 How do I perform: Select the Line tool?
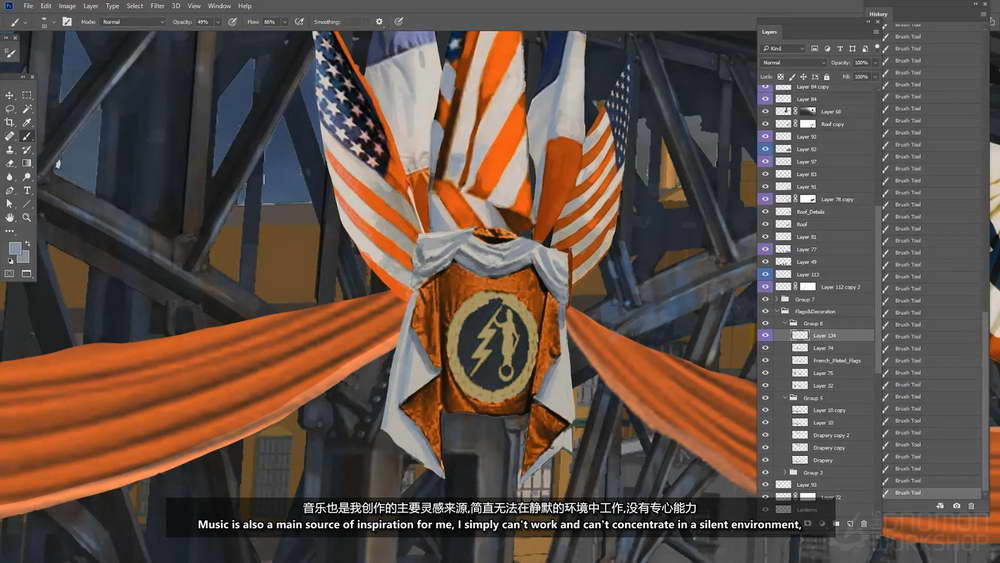(27, 204)
